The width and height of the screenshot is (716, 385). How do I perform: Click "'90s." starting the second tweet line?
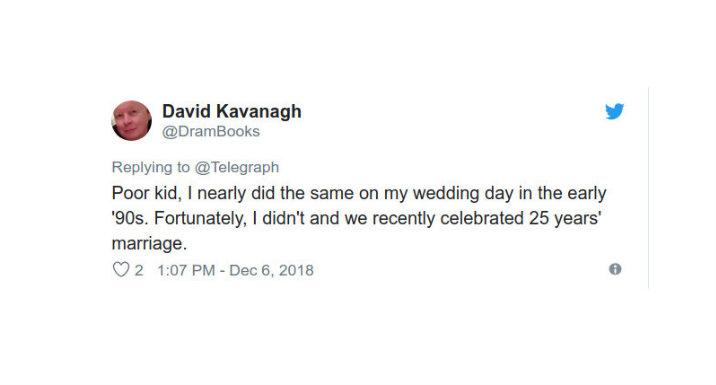pyautogui.click(x=130, y=218)
